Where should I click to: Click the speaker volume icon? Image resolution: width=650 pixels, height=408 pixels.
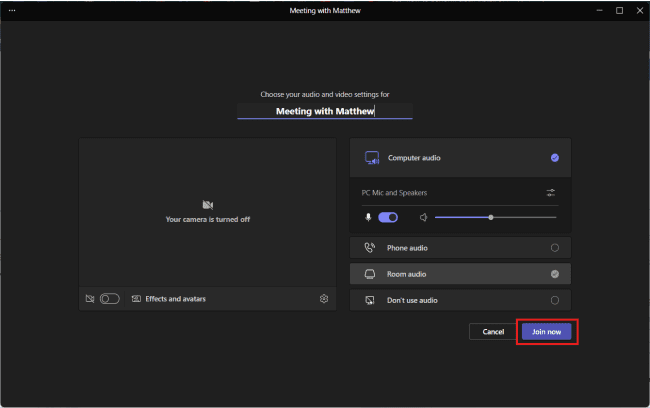tap(424, 217)
